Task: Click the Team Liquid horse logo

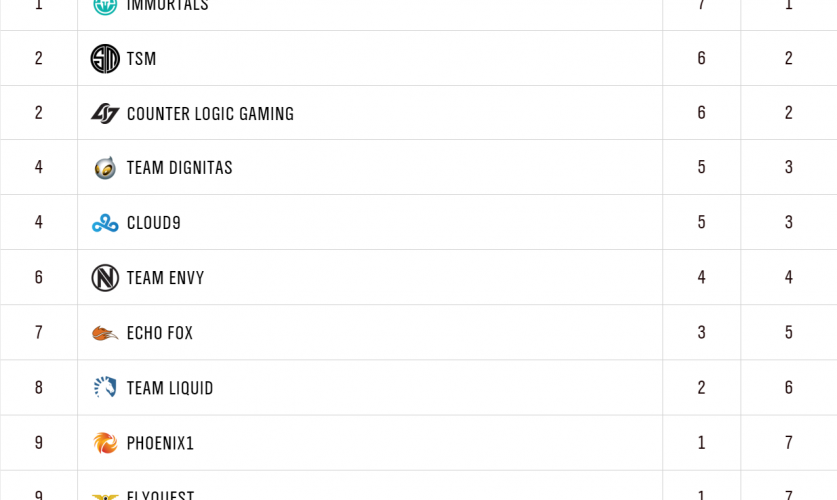Action: (x=105, y=388)
